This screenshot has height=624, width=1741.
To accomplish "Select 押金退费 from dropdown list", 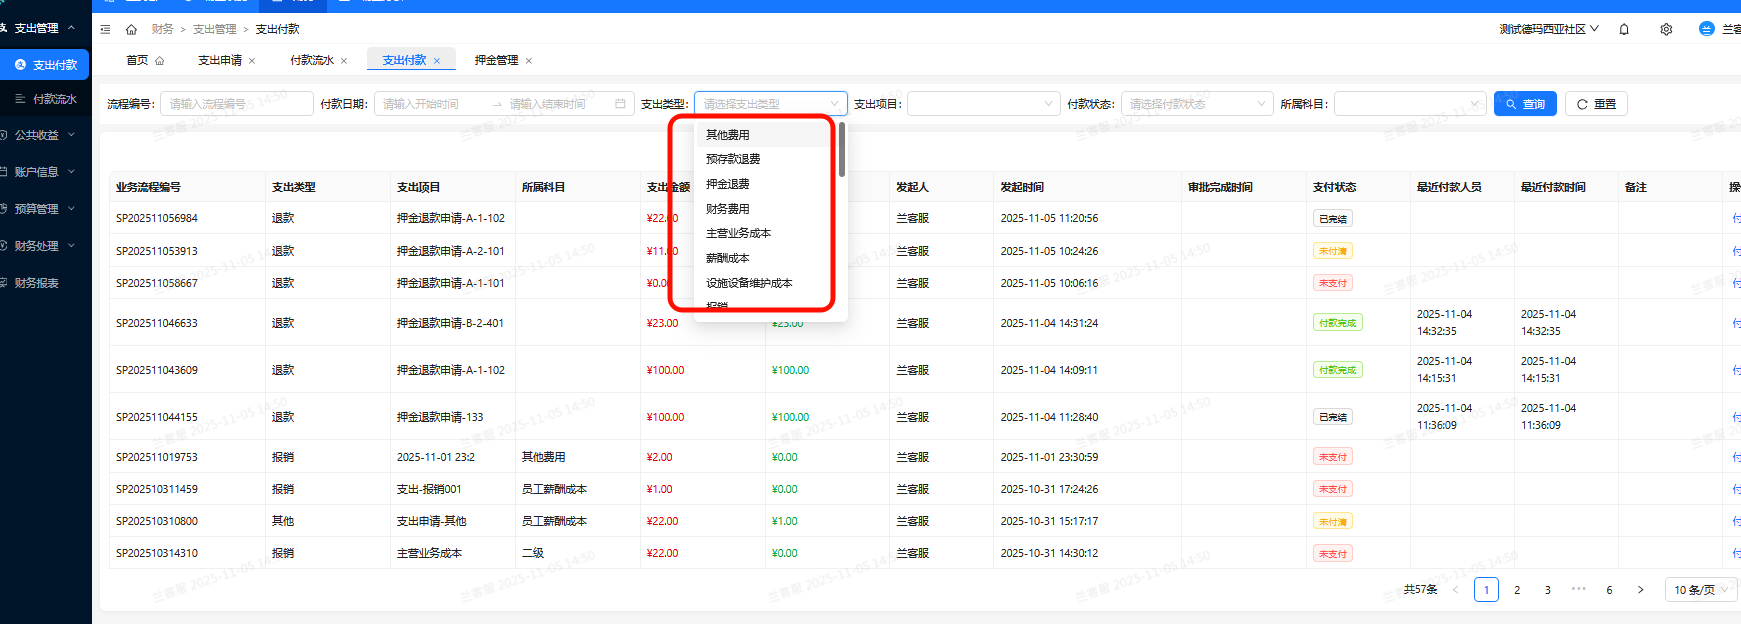I will 728,184.
